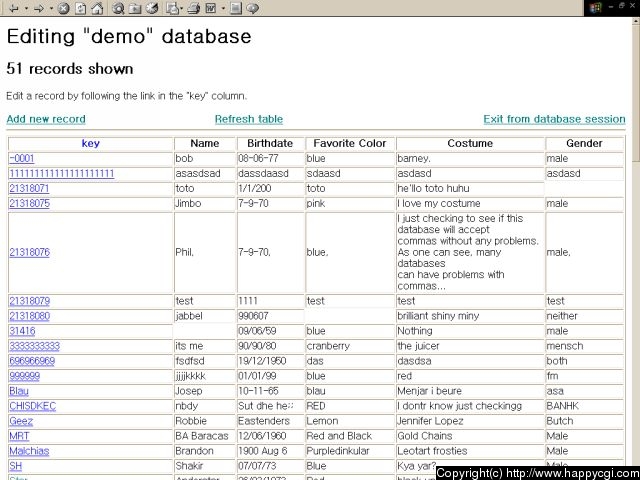Screen dimensions: 640x480
Task: Open record key Malchias
Action: point(29,451)
